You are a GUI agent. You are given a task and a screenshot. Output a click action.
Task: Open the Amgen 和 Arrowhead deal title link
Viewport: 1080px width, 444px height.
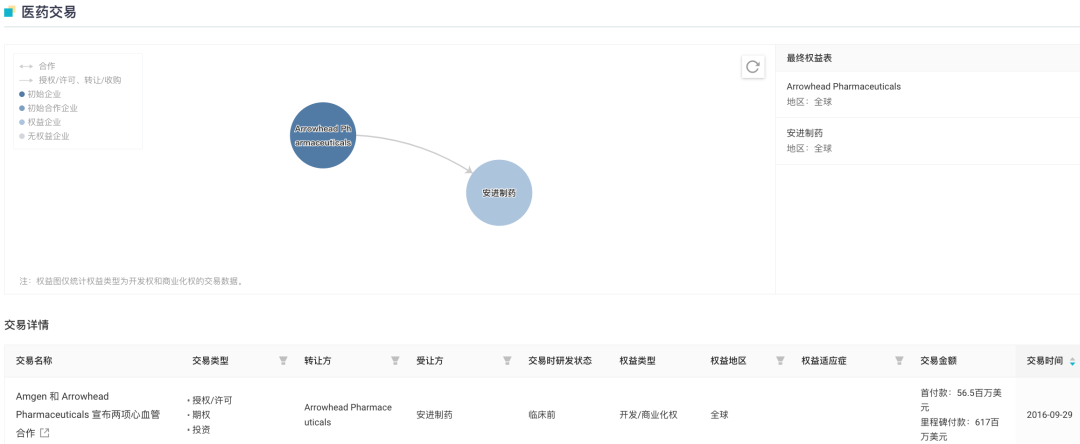pos(87,414)
